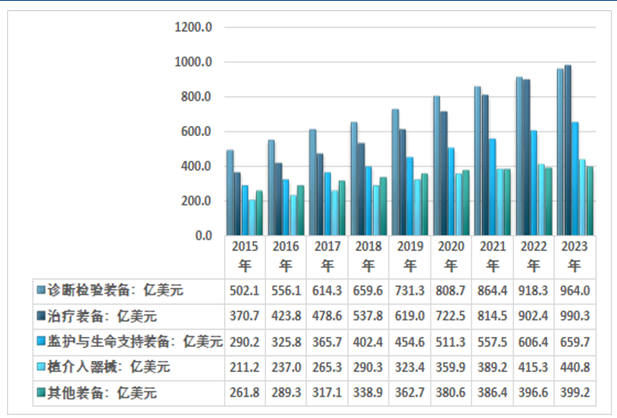617x418 pixels.
Task: Click the 2015年 column header
Action: click(x=245, y=256)
